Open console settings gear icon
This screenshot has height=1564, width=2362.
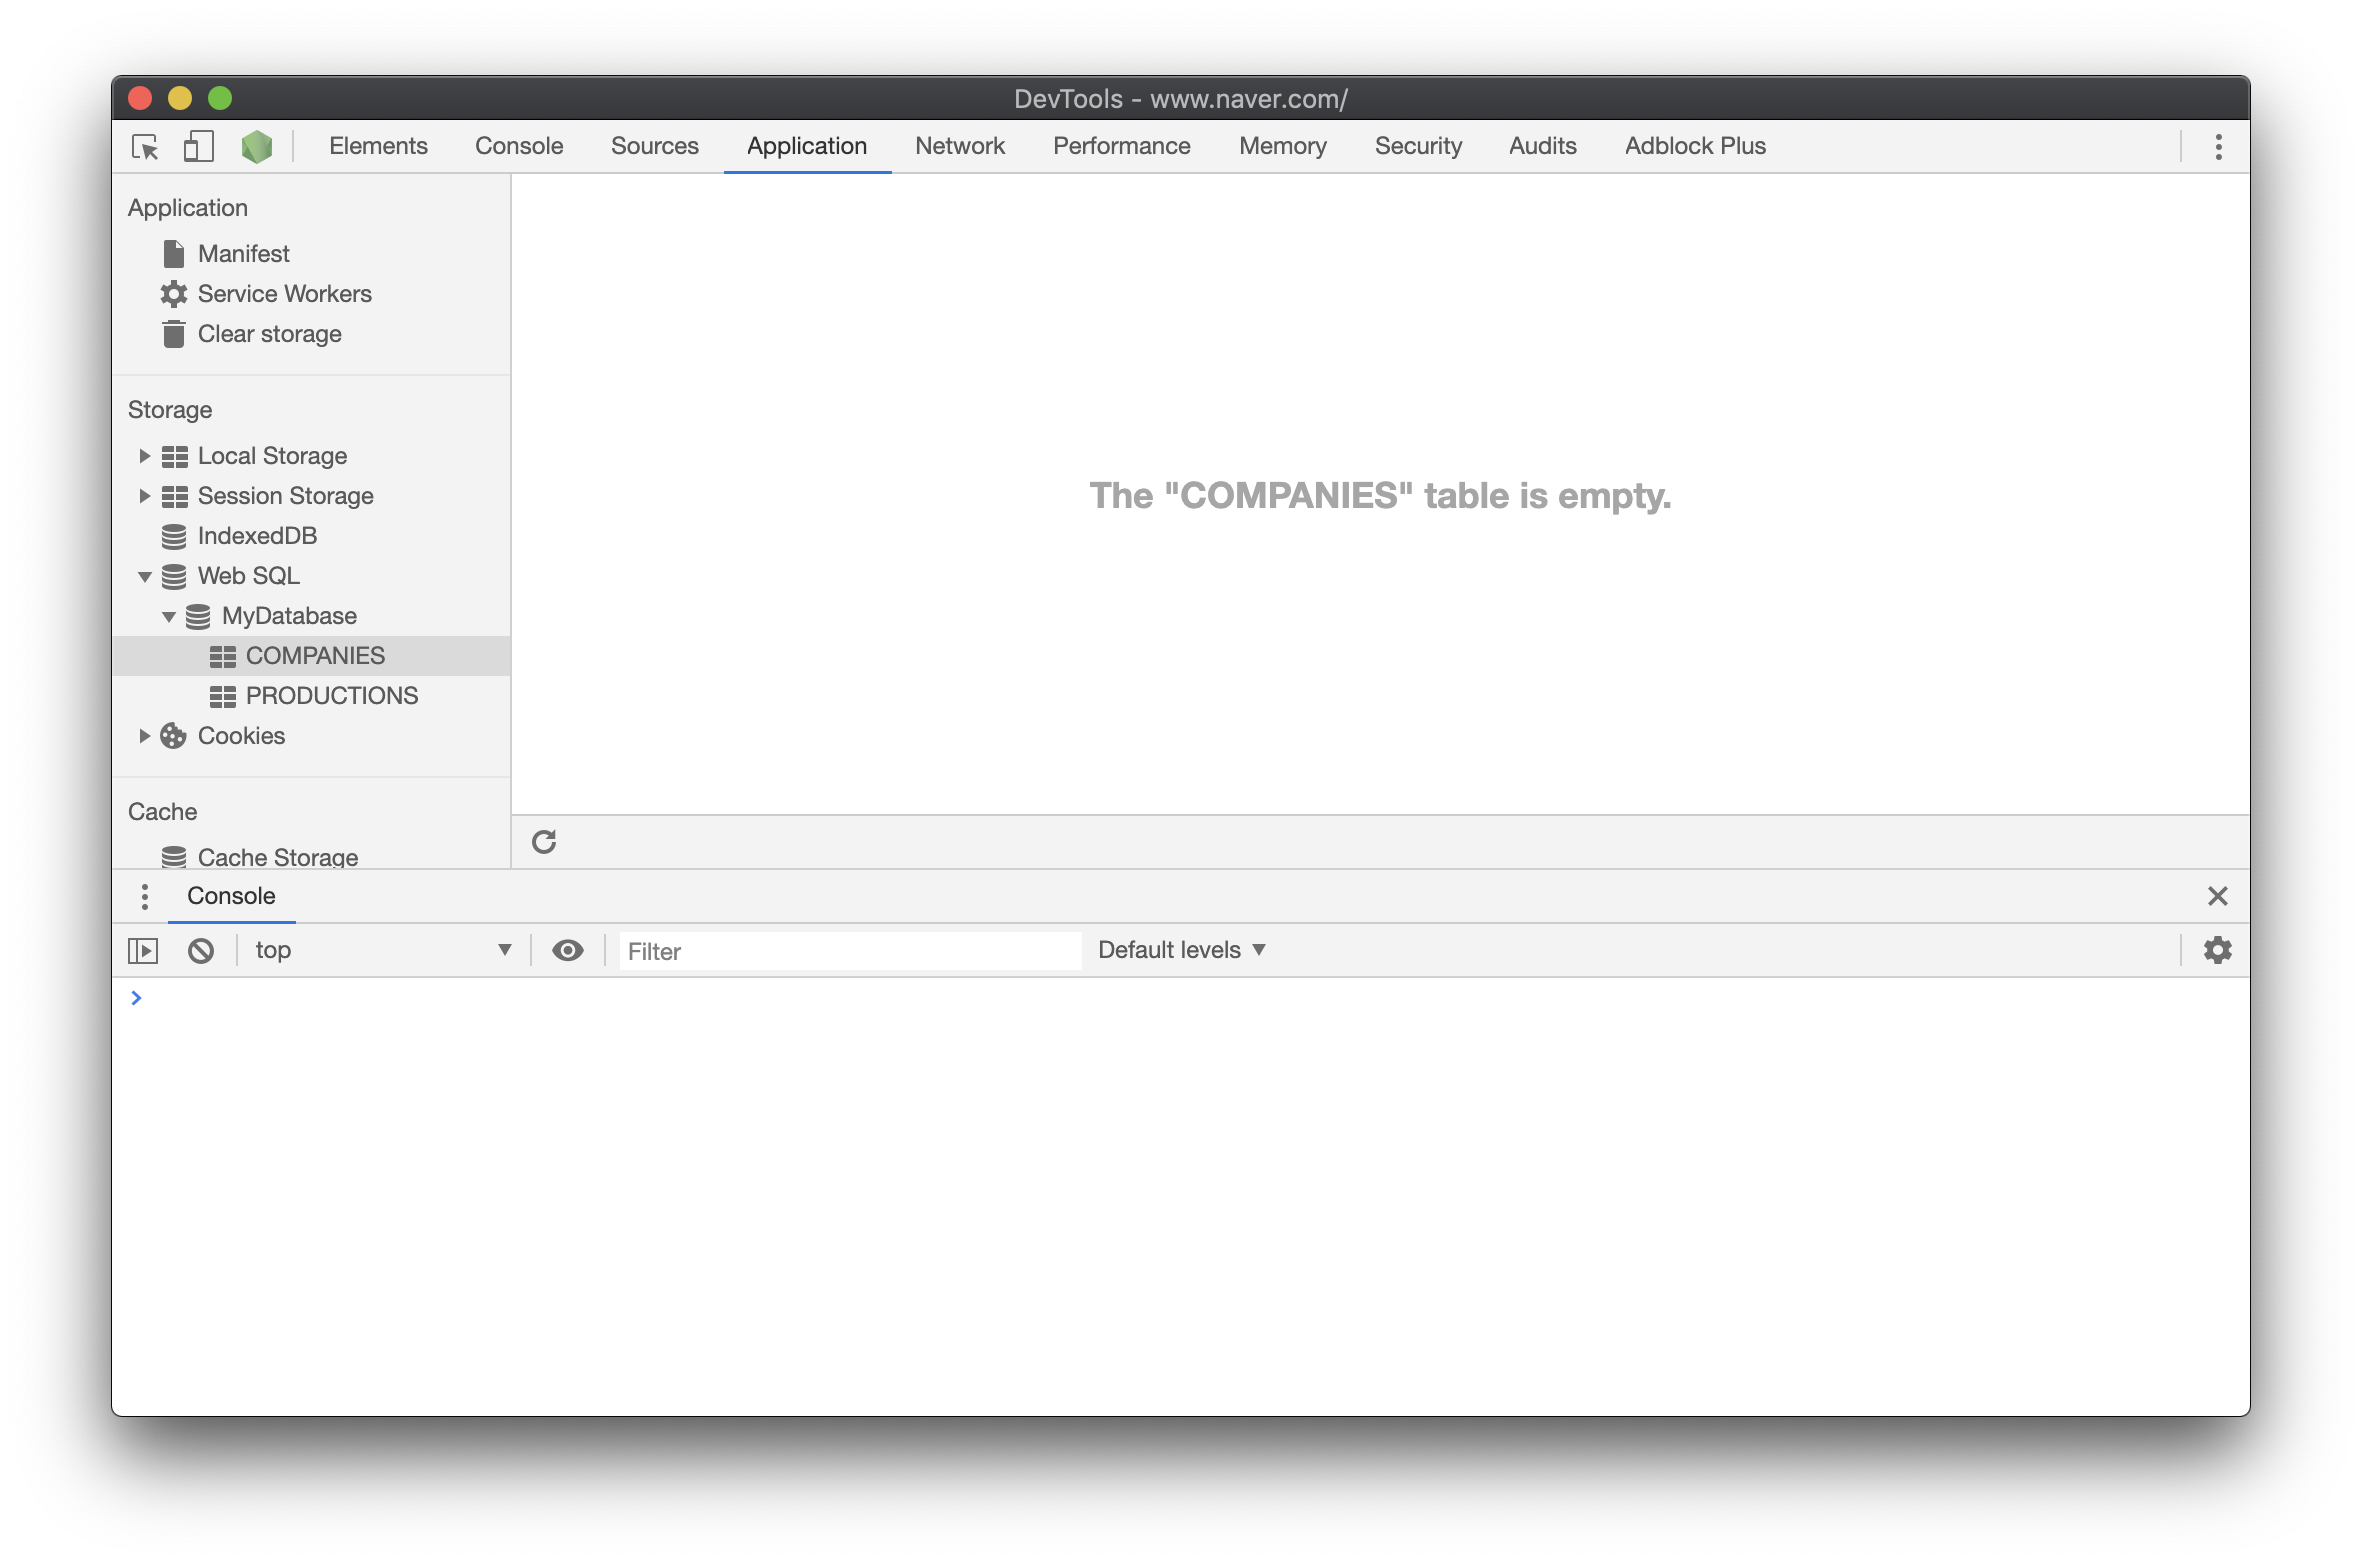[x=2217, y=950]
